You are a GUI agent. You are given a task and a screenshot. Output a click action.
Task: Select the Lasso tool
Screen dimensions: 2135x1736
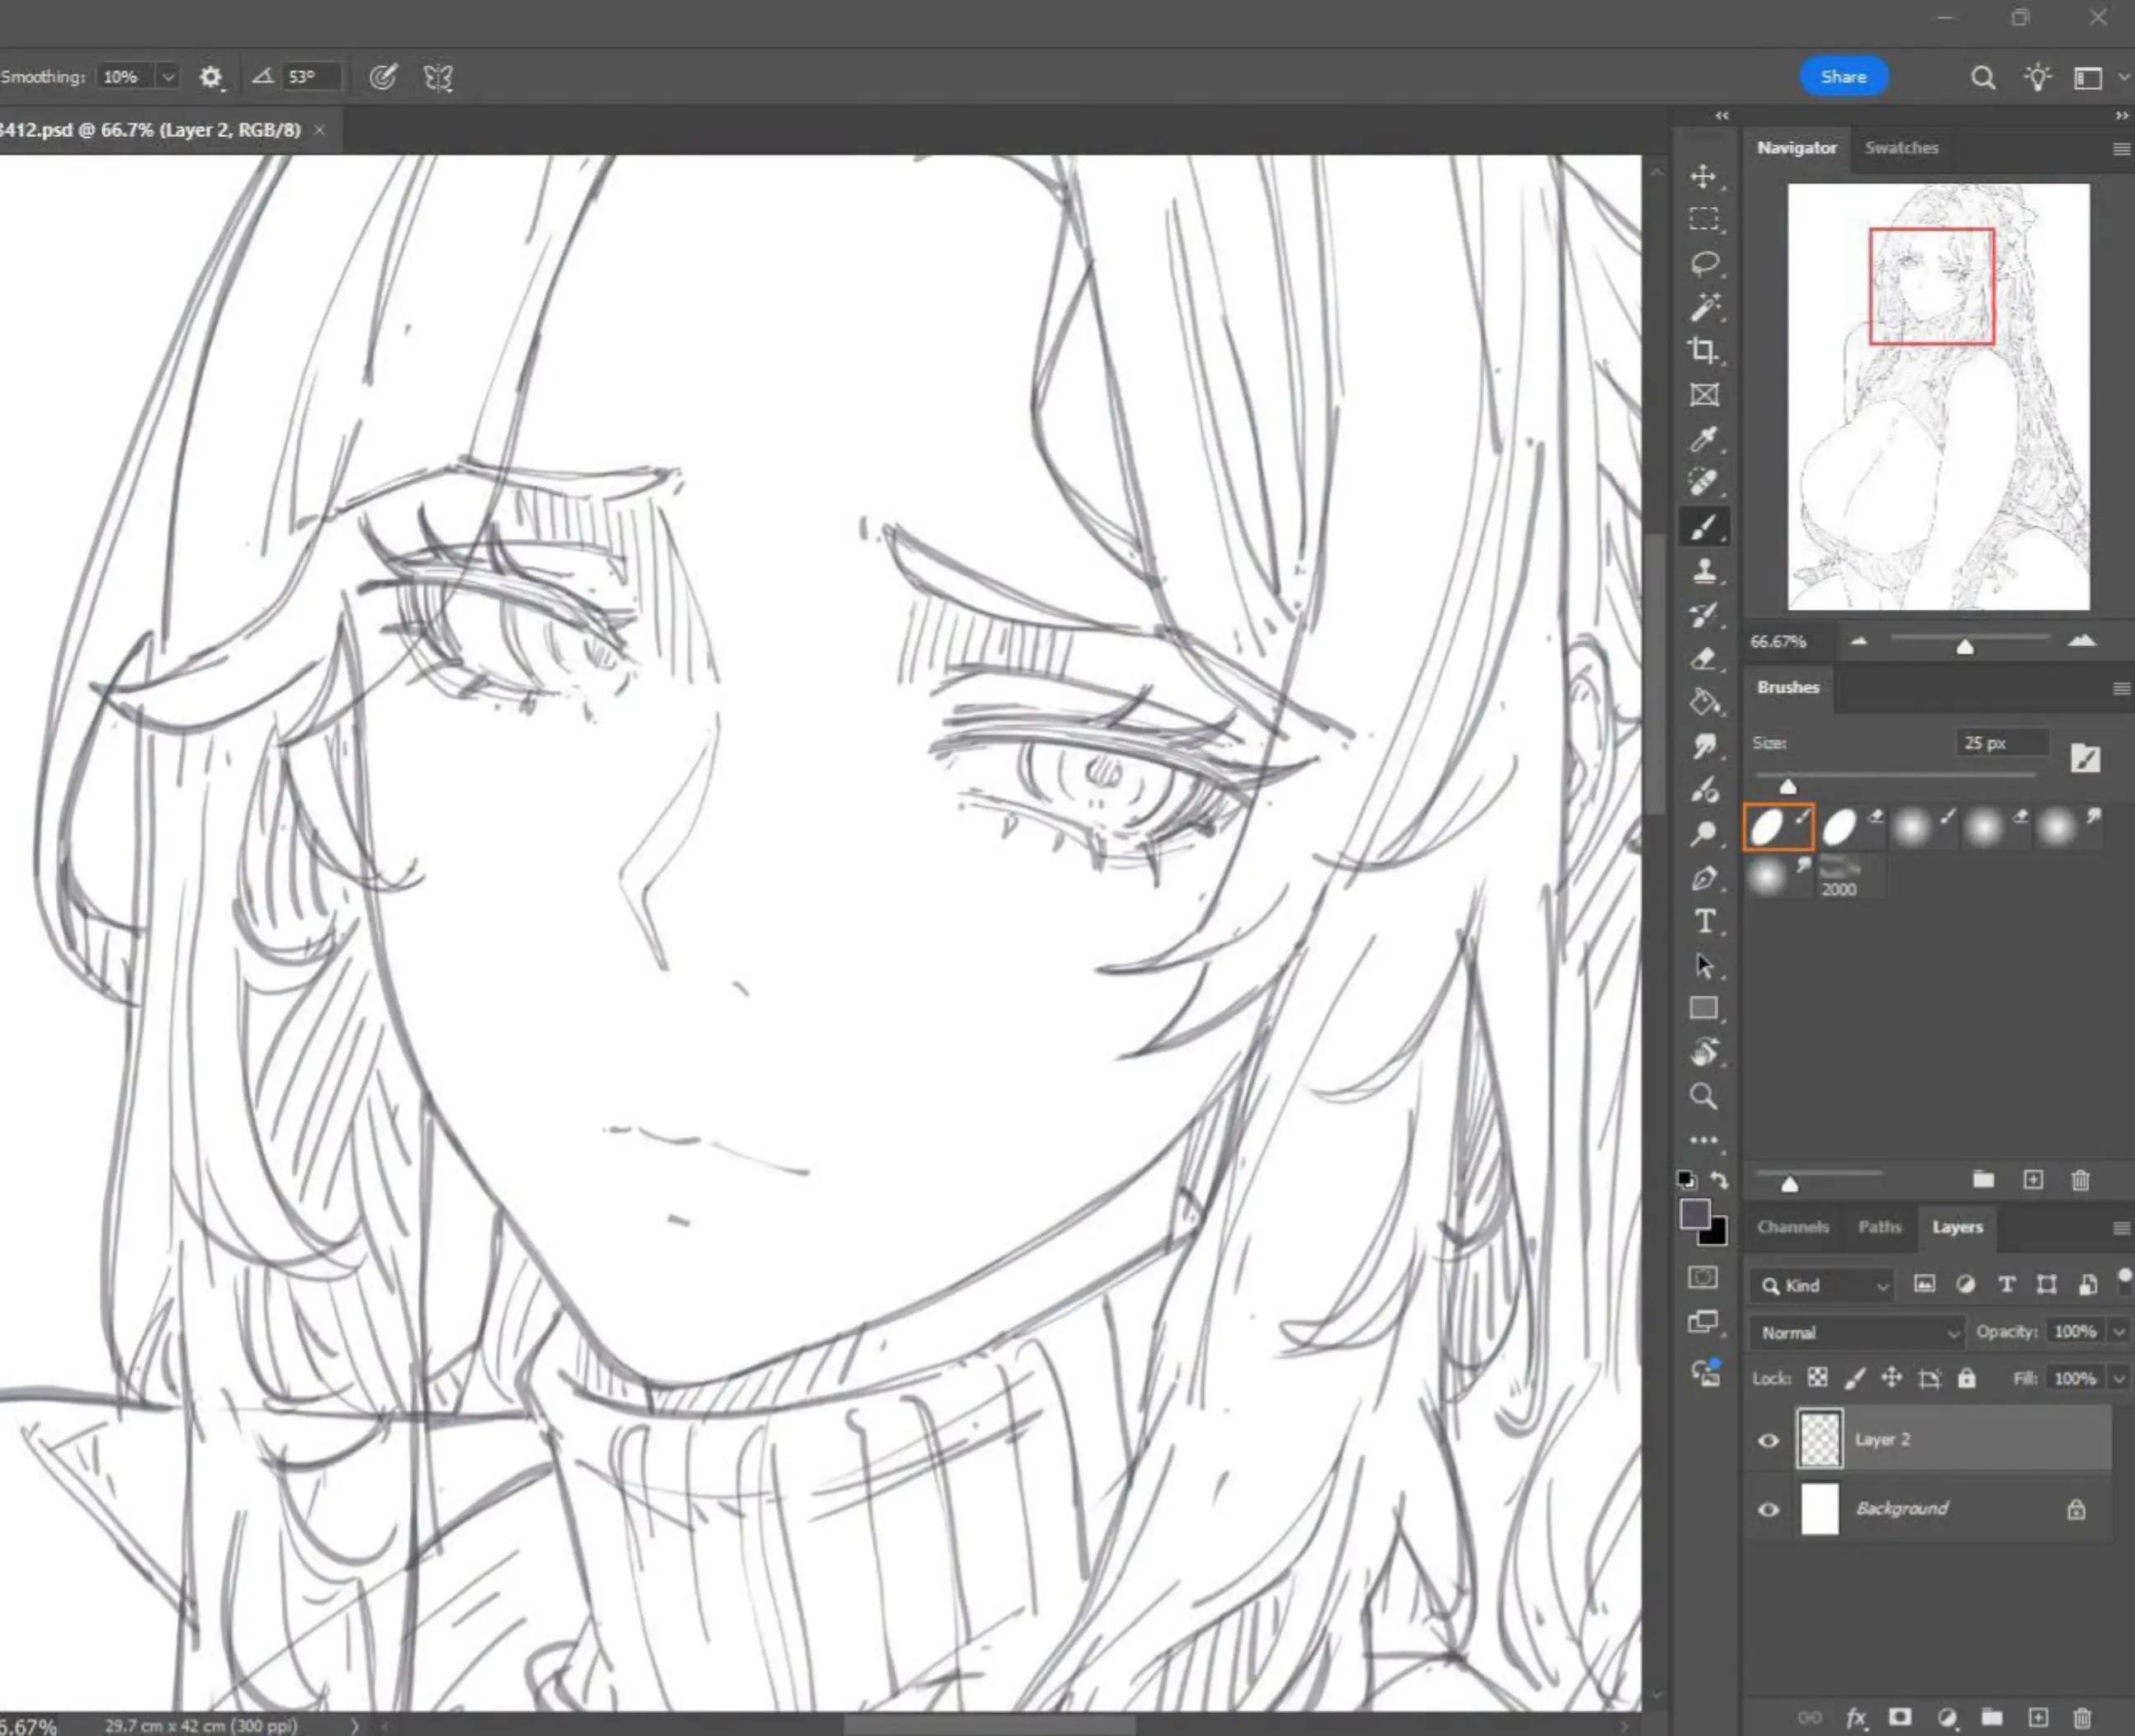click(x=1704, y=263)
